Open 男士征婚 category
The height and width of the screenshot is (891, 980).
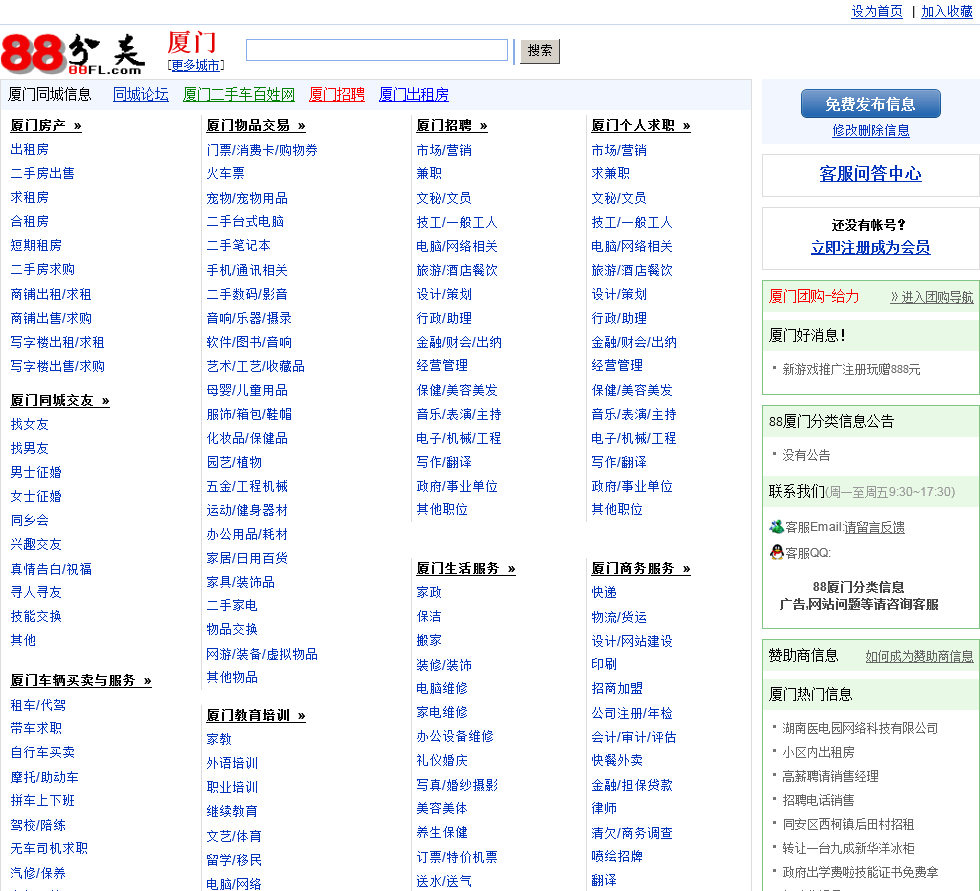(36, 472)
